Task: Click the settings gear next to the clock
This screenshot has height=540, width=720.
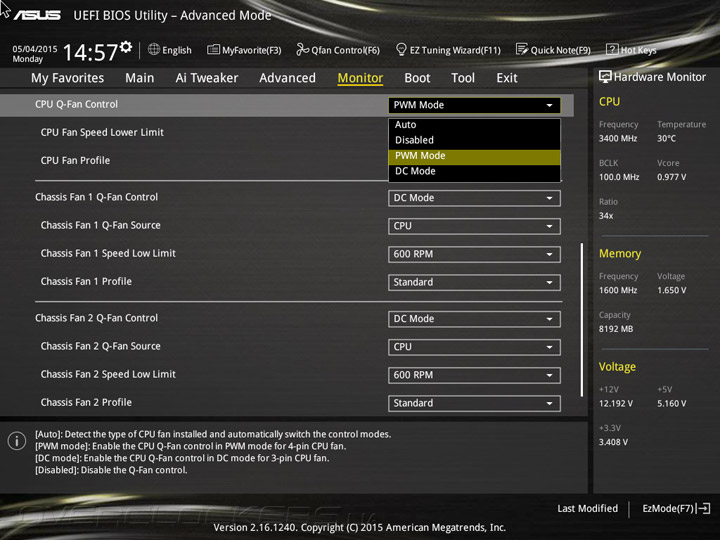Action: [x=126, y=47]
